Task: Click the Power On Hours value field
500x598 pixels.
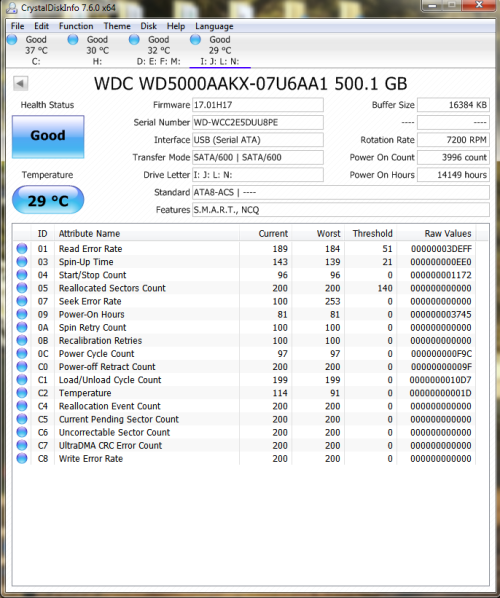Action: 453,175
